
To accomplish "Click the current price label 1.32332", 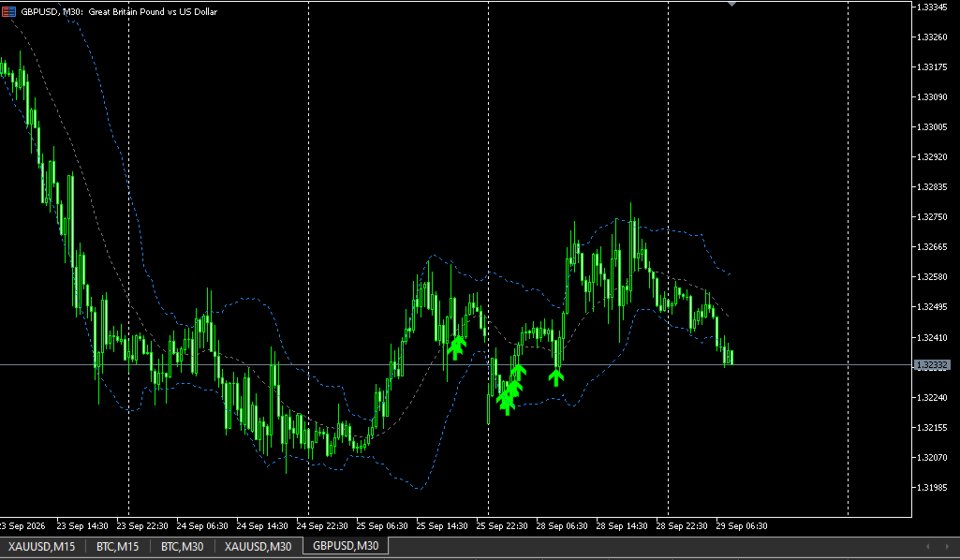I will (x=932, y=365).
